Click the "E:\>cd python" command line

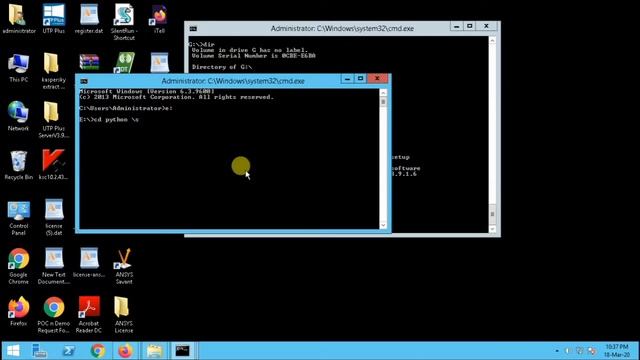[109, 120]
